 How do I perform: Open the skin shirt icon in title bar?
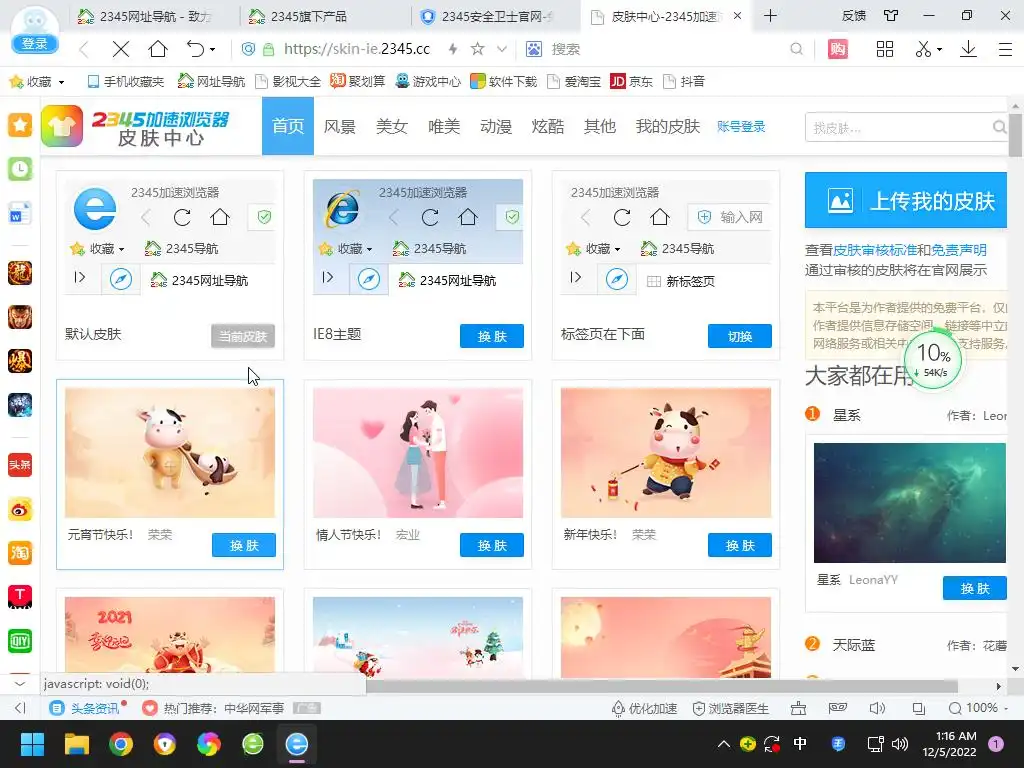tap(891, 16)
